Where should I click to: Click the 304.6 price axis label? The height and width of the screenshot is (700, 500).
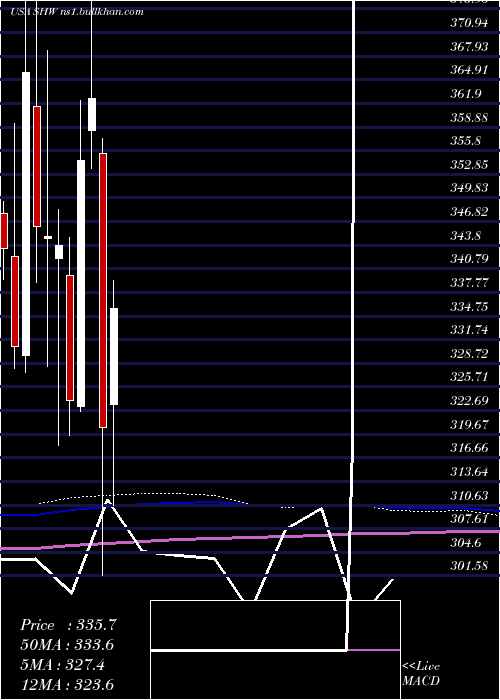(466, 542)
